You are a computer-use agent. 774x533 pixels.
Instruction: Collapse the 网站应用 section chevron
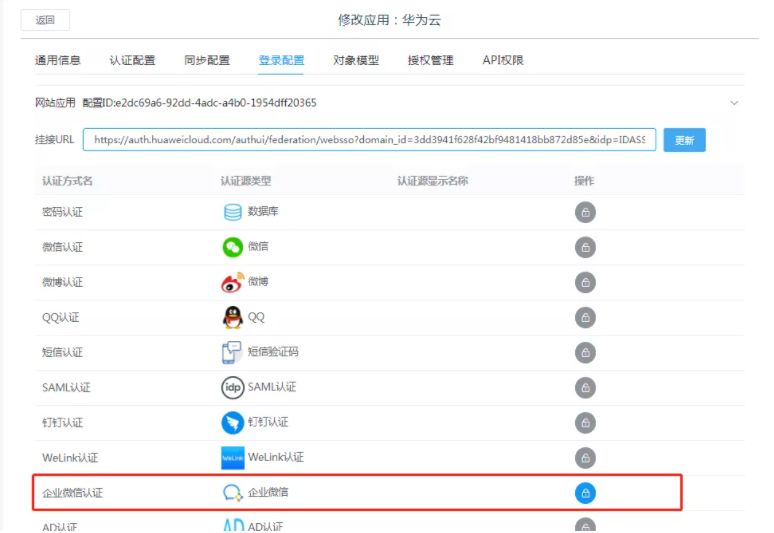[x=735, y=103]
